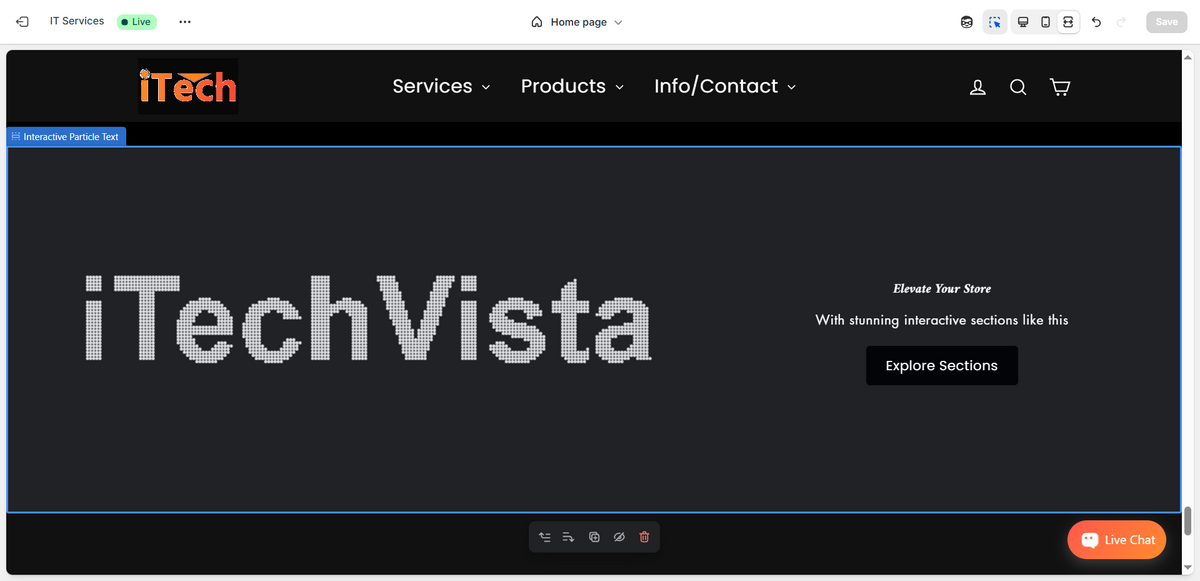Switch to desktop preview mode
This screenshot has width=1200, height=581.
(x=1023, y=22)
